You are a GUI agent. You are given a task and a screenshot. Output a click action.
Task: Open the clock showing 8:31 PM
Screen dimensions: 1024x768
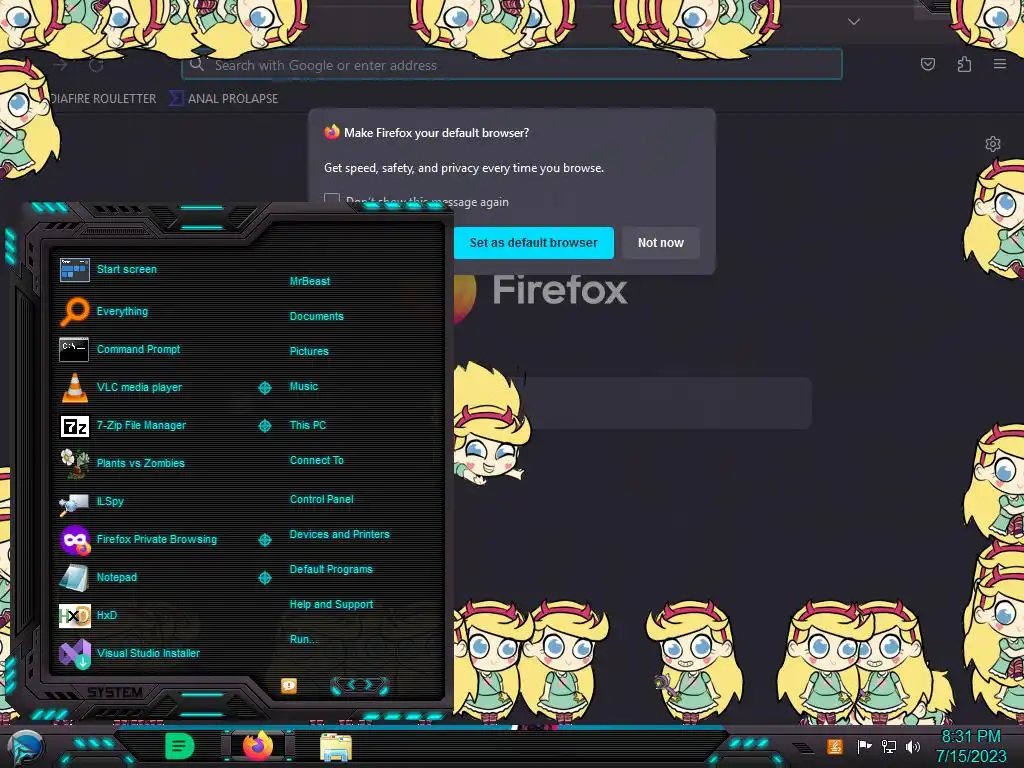click(x=971, y=746)
